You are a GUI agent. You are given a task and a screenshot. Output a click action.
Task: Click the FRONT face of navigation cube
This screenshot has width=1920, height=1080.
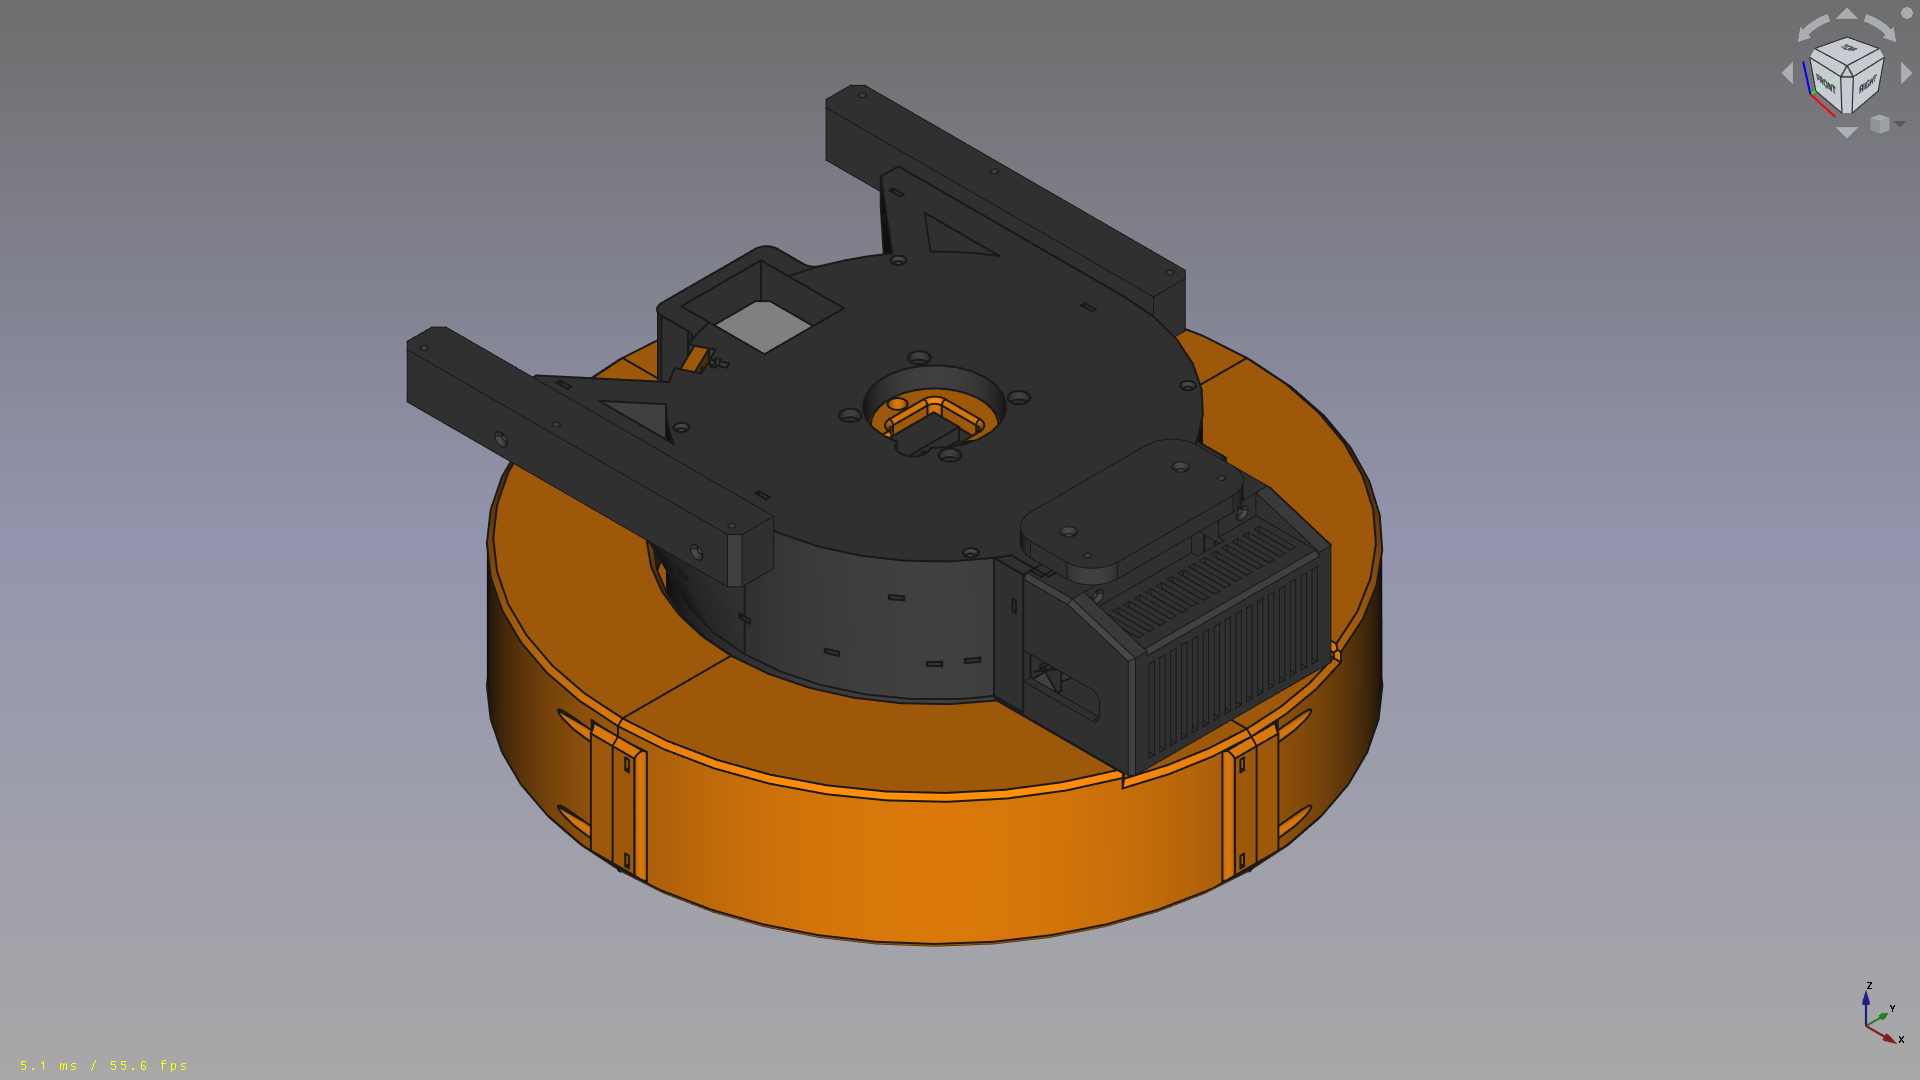point(1827,85)
